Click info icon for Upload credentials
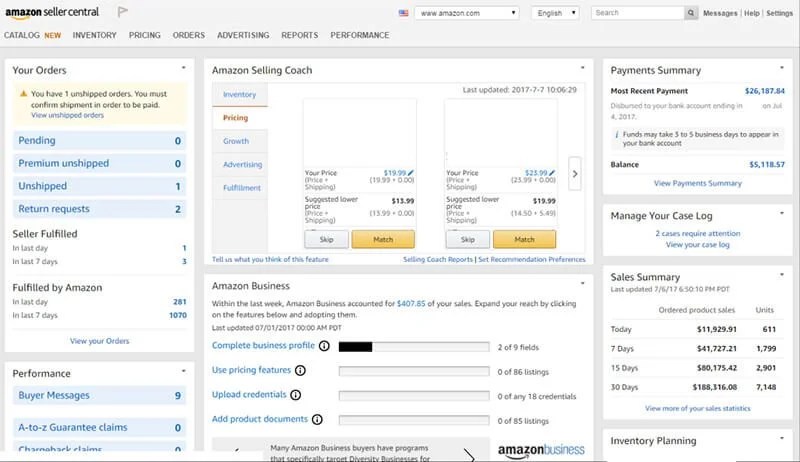800x462 pixels. 295,395
